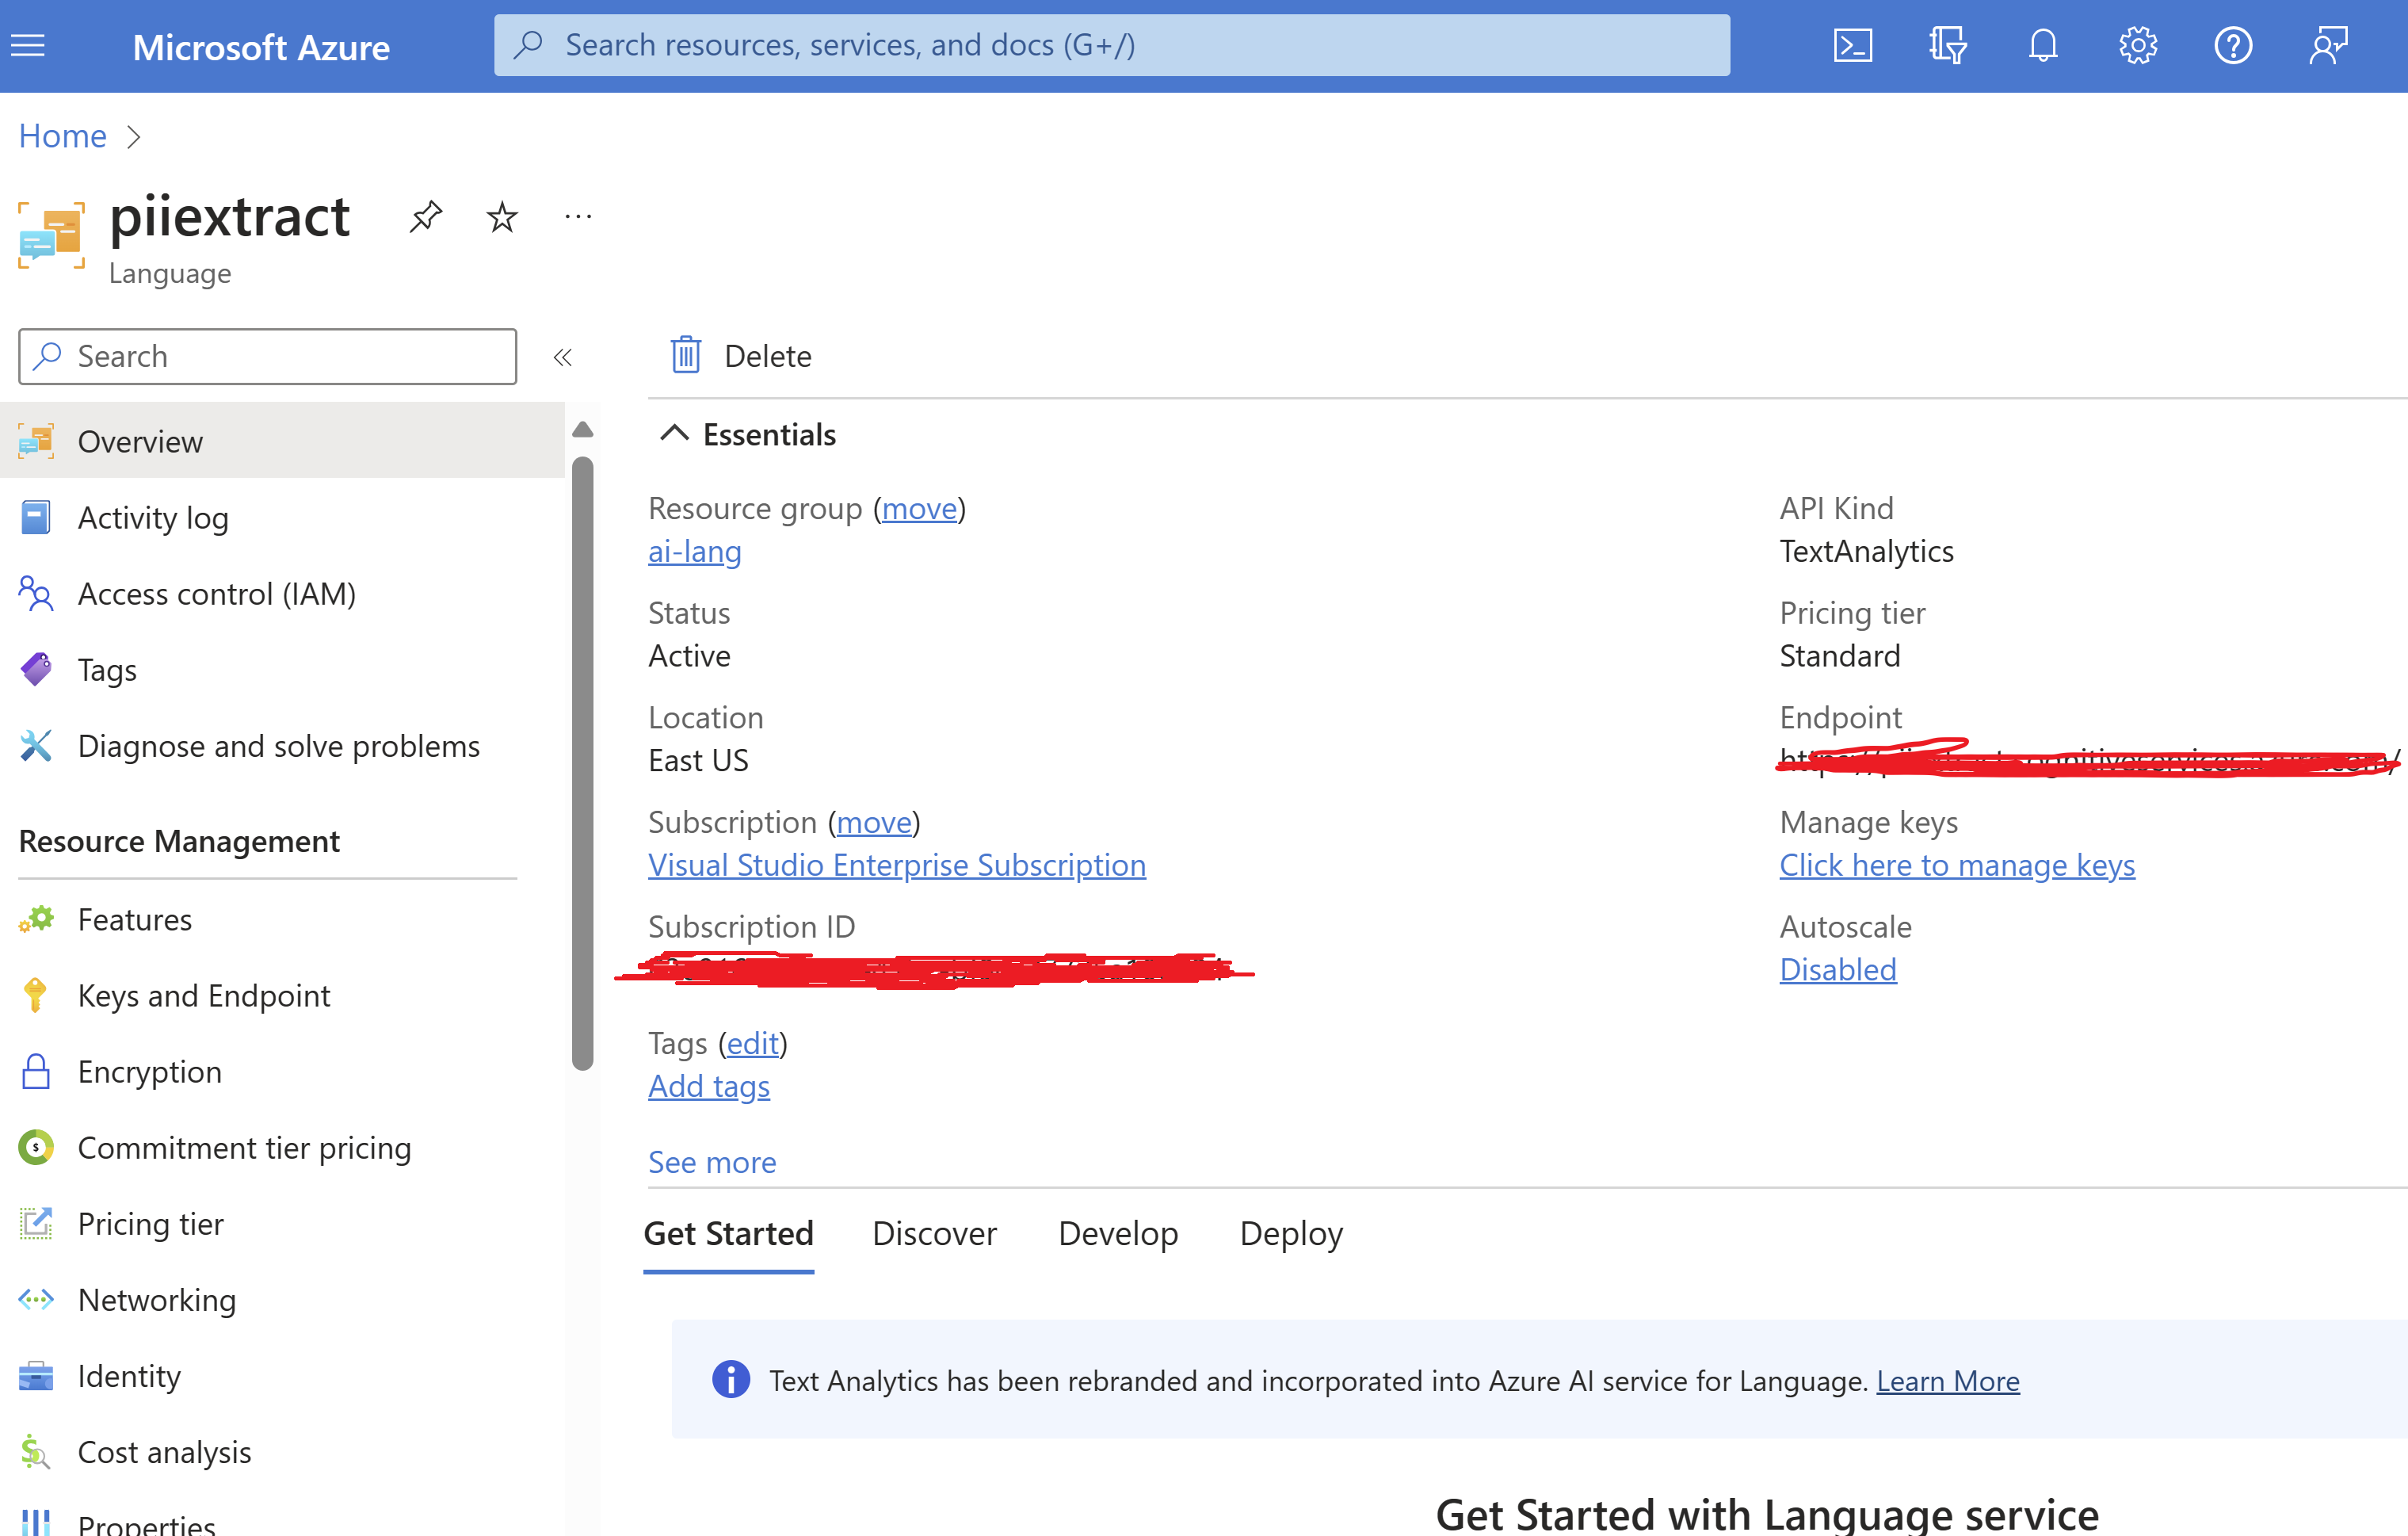This screenshot has width=2408, height=1536.
Task: Switch to the Discover tab
Action: click(934, 1233)
